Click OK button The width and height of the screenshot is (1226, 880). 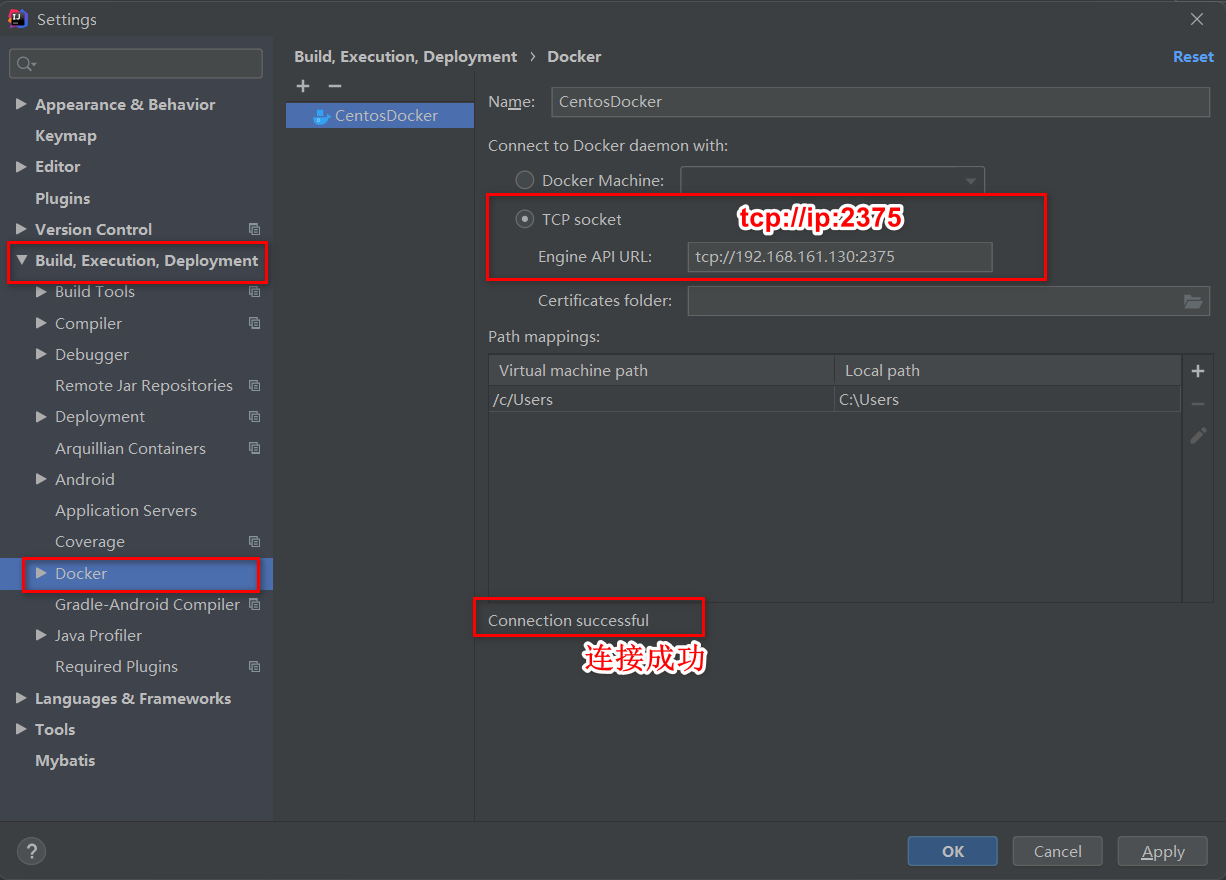tap(953, 851)
